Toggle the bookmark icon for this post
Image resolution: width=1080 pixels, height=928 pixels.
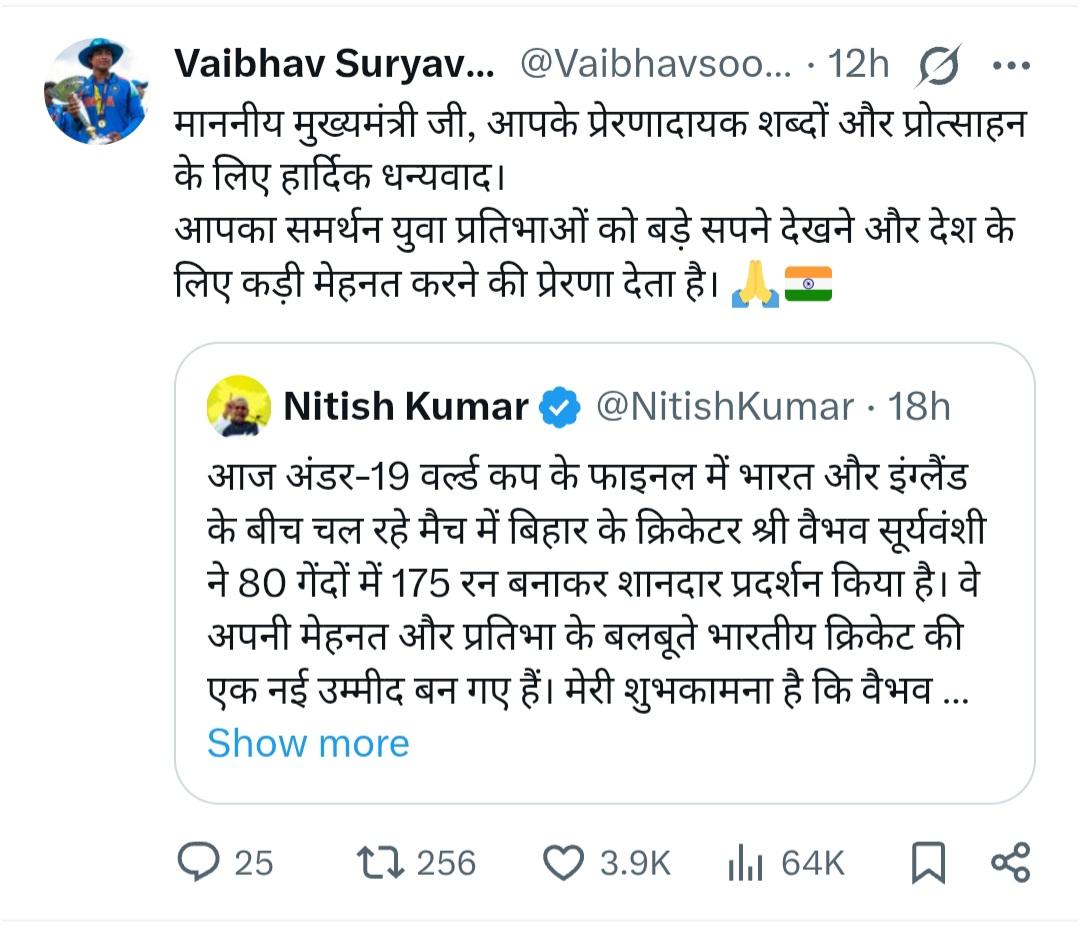(x=928, y=863)
